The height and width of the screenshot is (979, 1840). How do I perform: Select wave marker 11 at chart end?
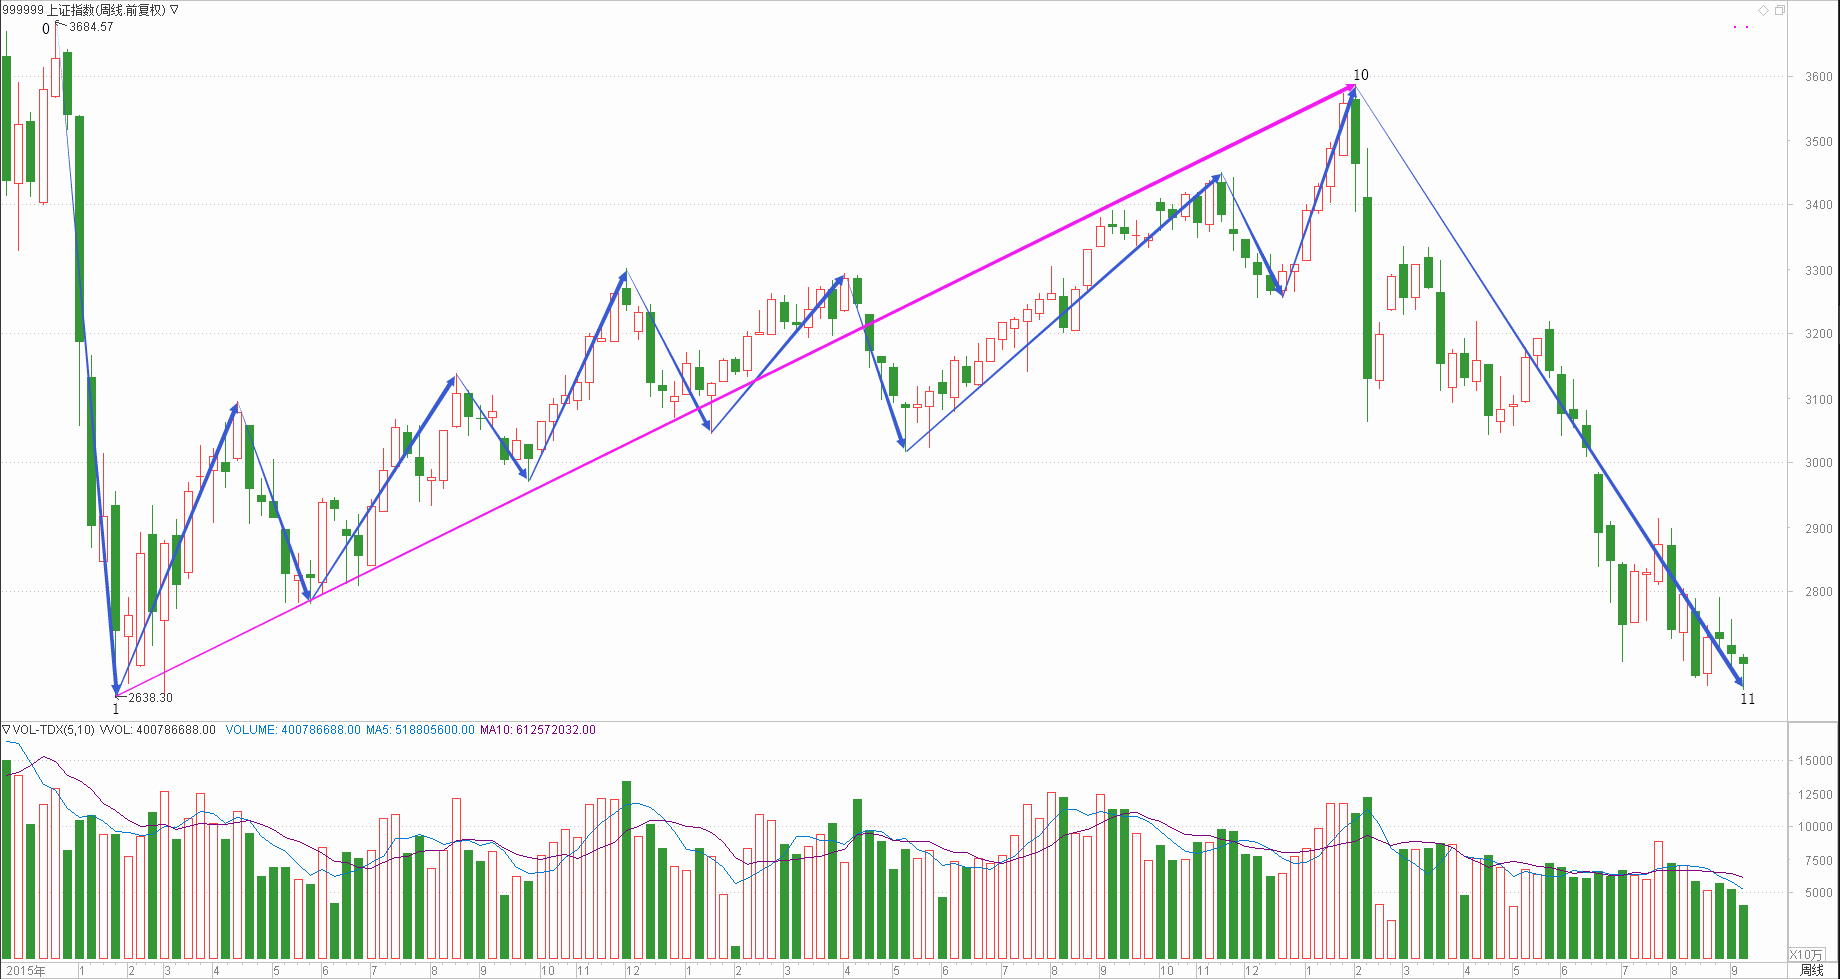pos(1747,699)
